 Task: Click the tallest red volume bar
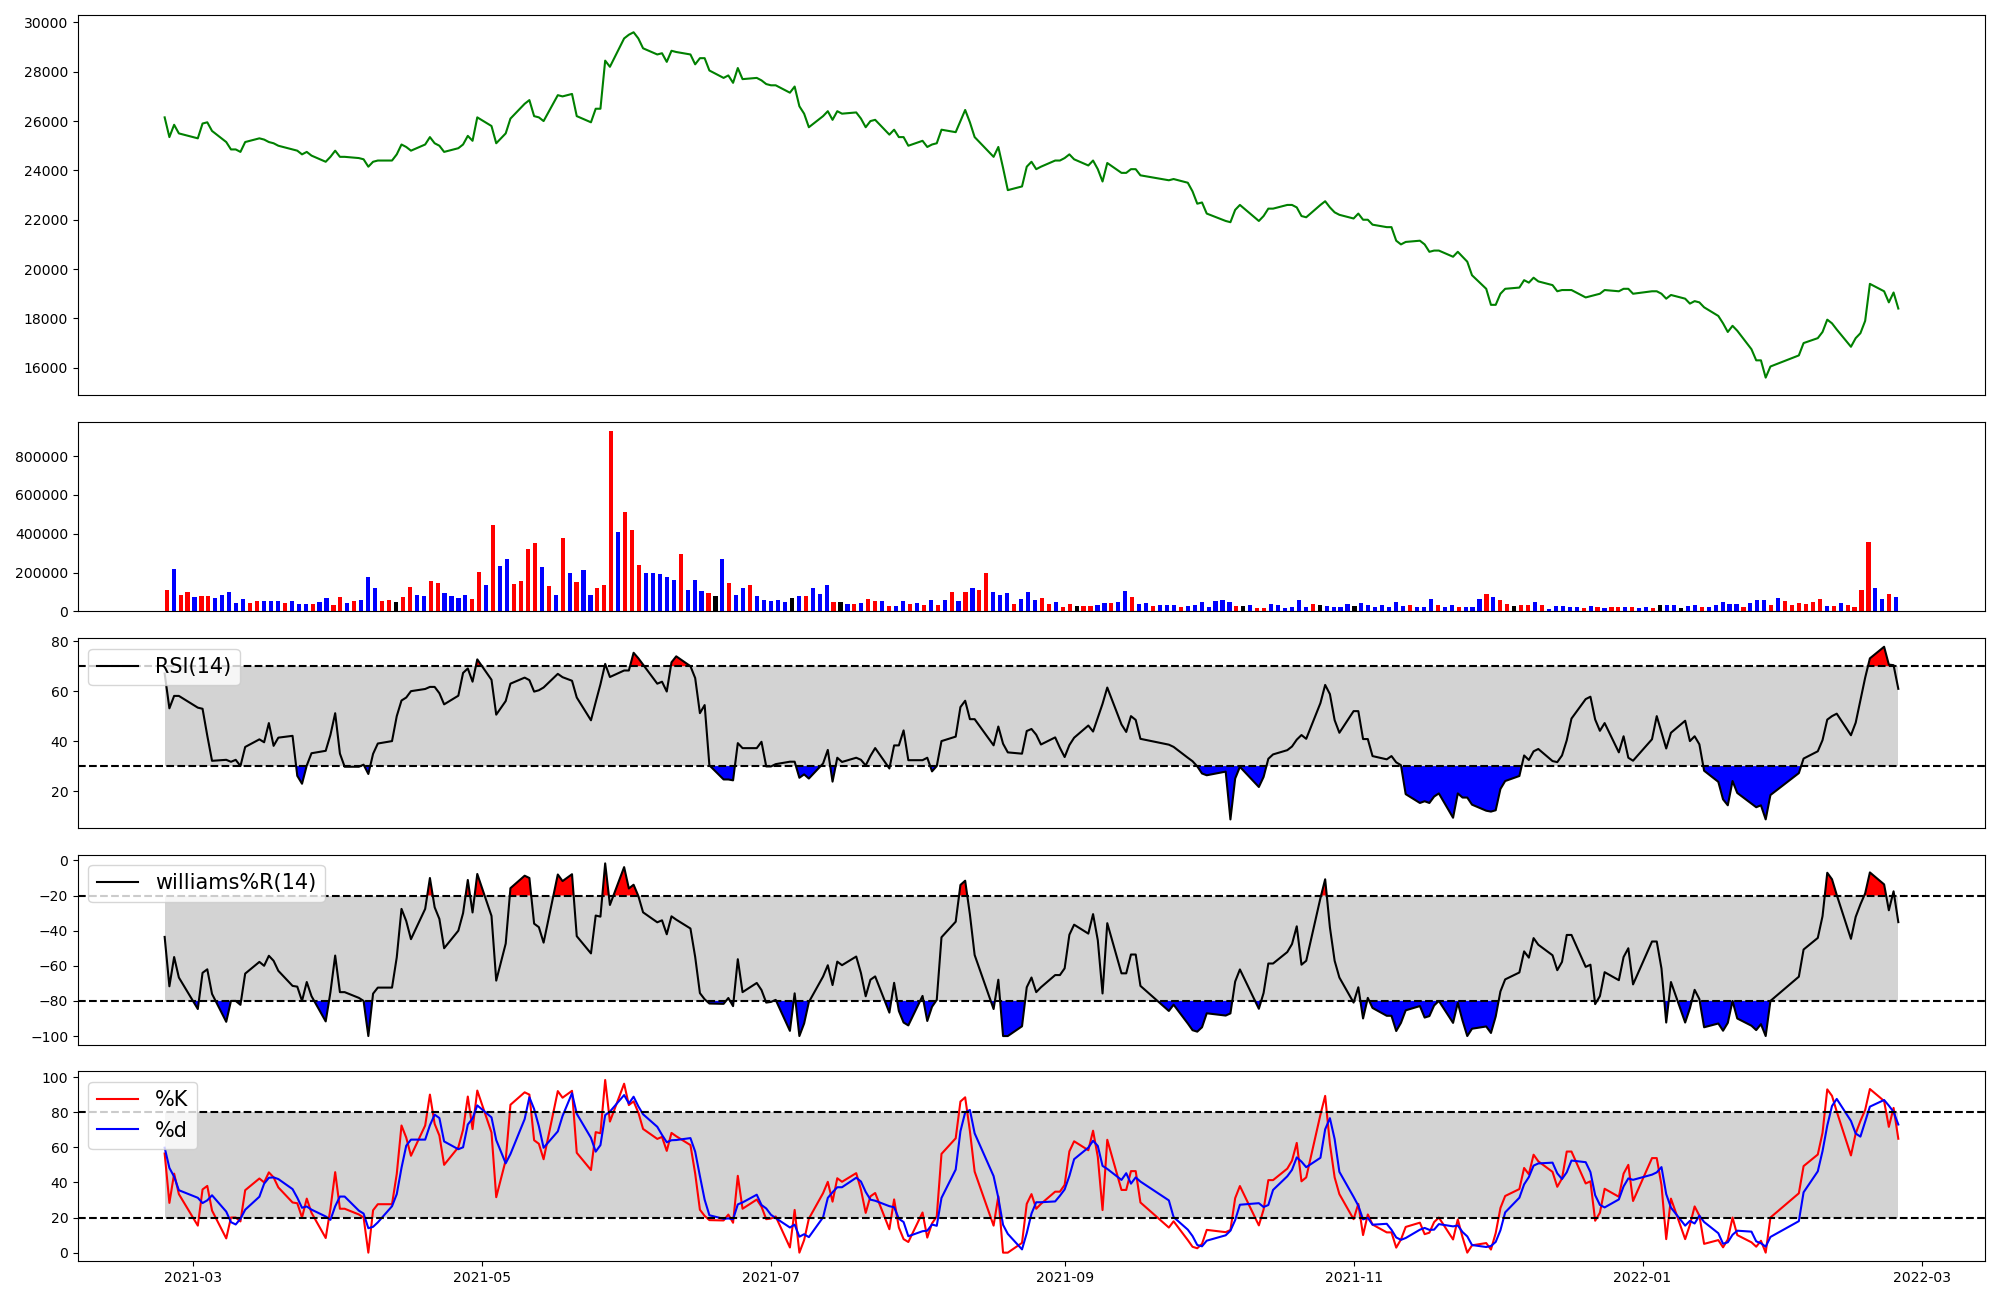click(611, 520)
